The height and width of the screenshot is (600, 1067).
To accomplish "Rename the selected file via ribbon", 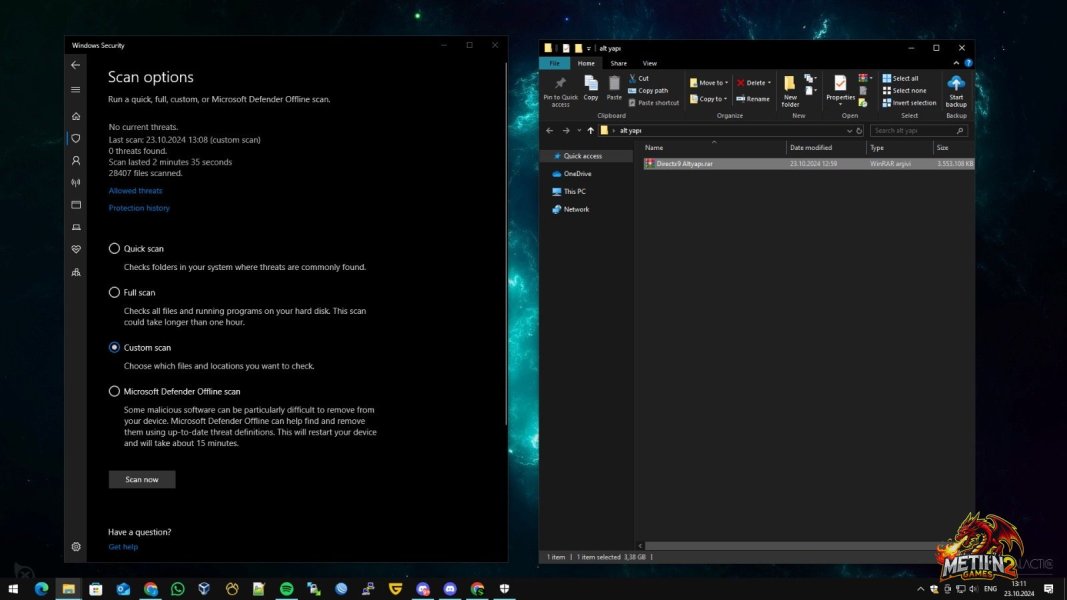I will coord(753,99).
